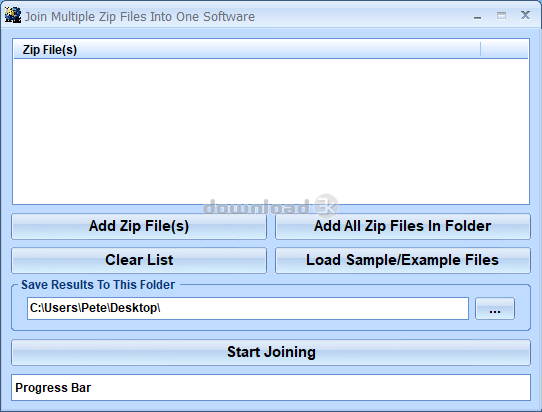Click the blank column header beside Zip File(s)
The height and width of the screenshot is (412, 542).
click(x=504, y=49)
